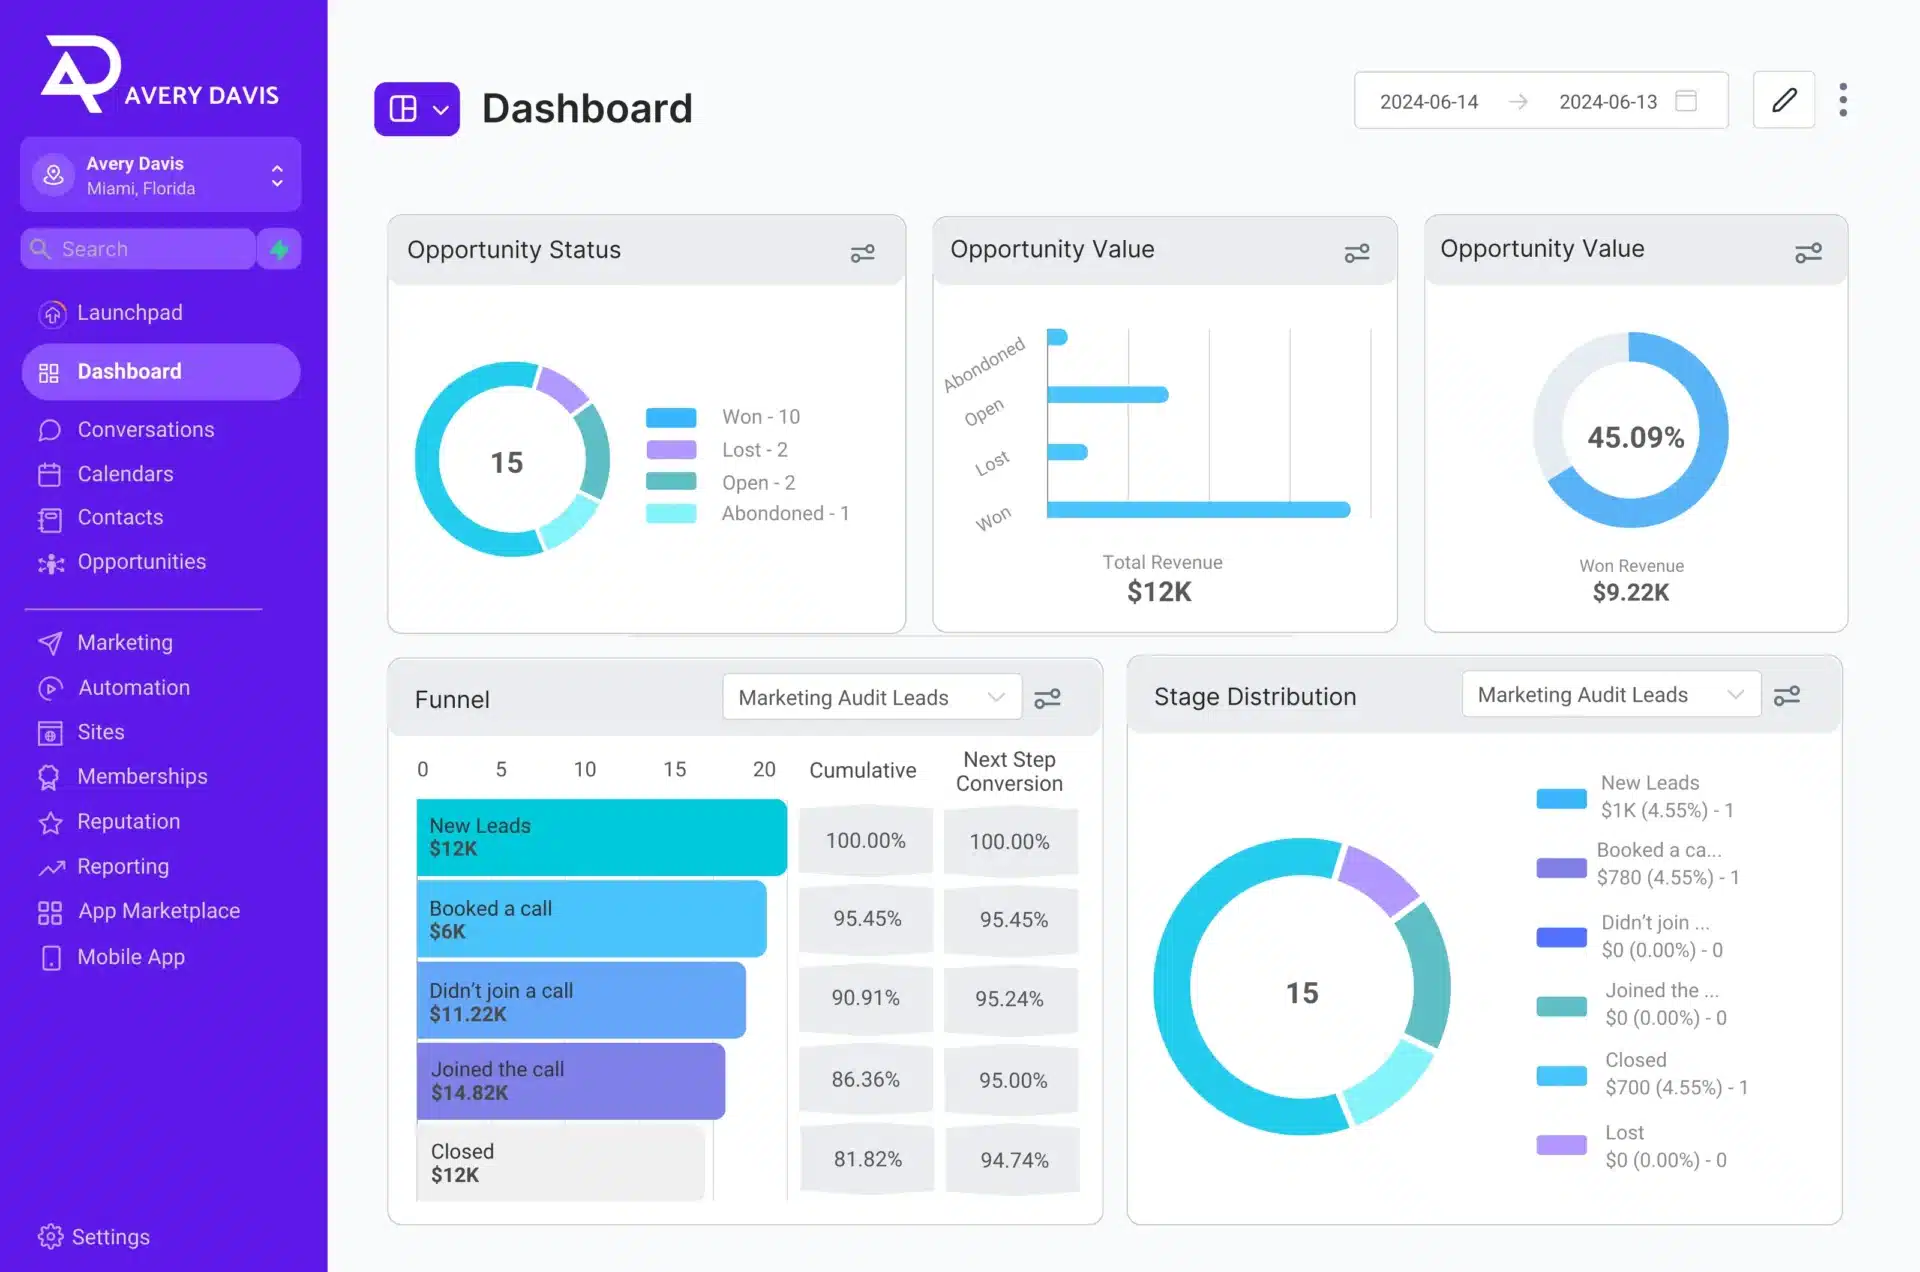Click the Launchpad icon in sidebar
This screenshot has height=1272, width=1920.
(52, 314)
